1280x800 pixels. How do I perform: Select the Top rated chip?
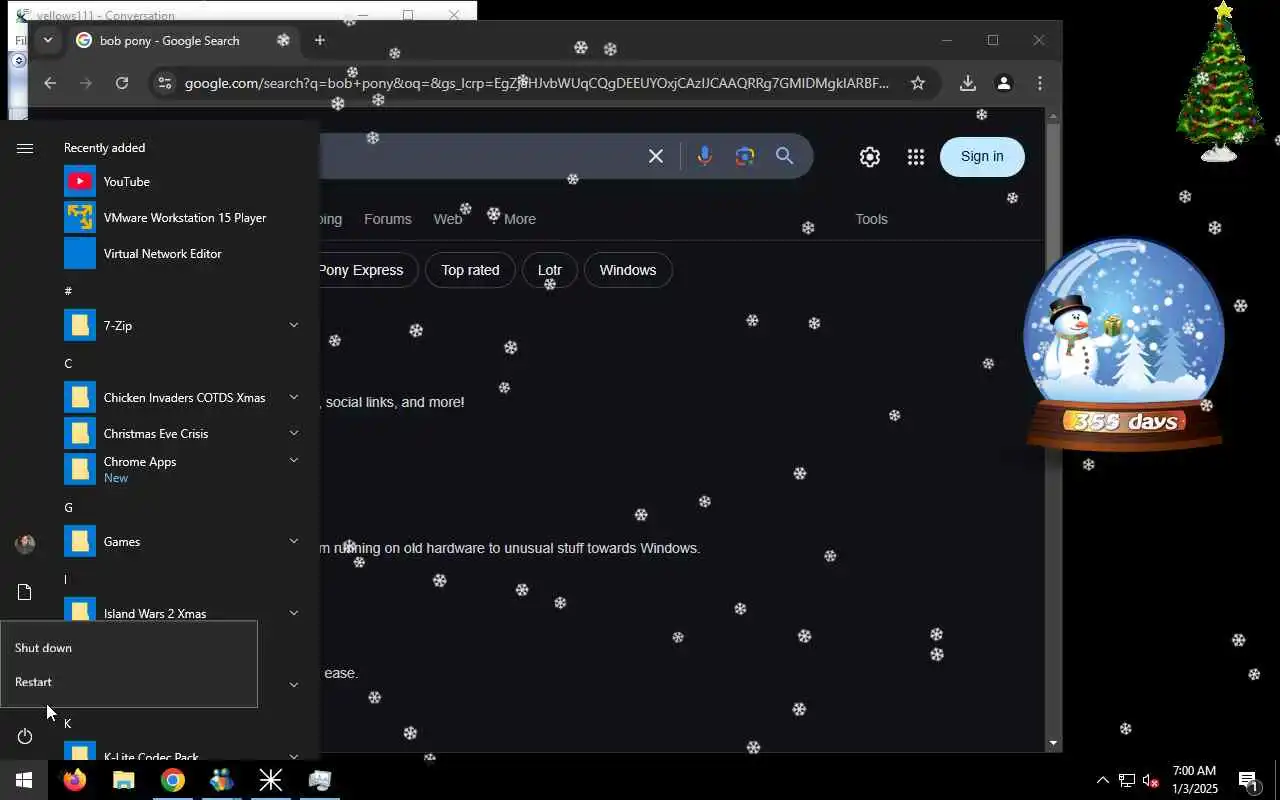tap(470, 270)
